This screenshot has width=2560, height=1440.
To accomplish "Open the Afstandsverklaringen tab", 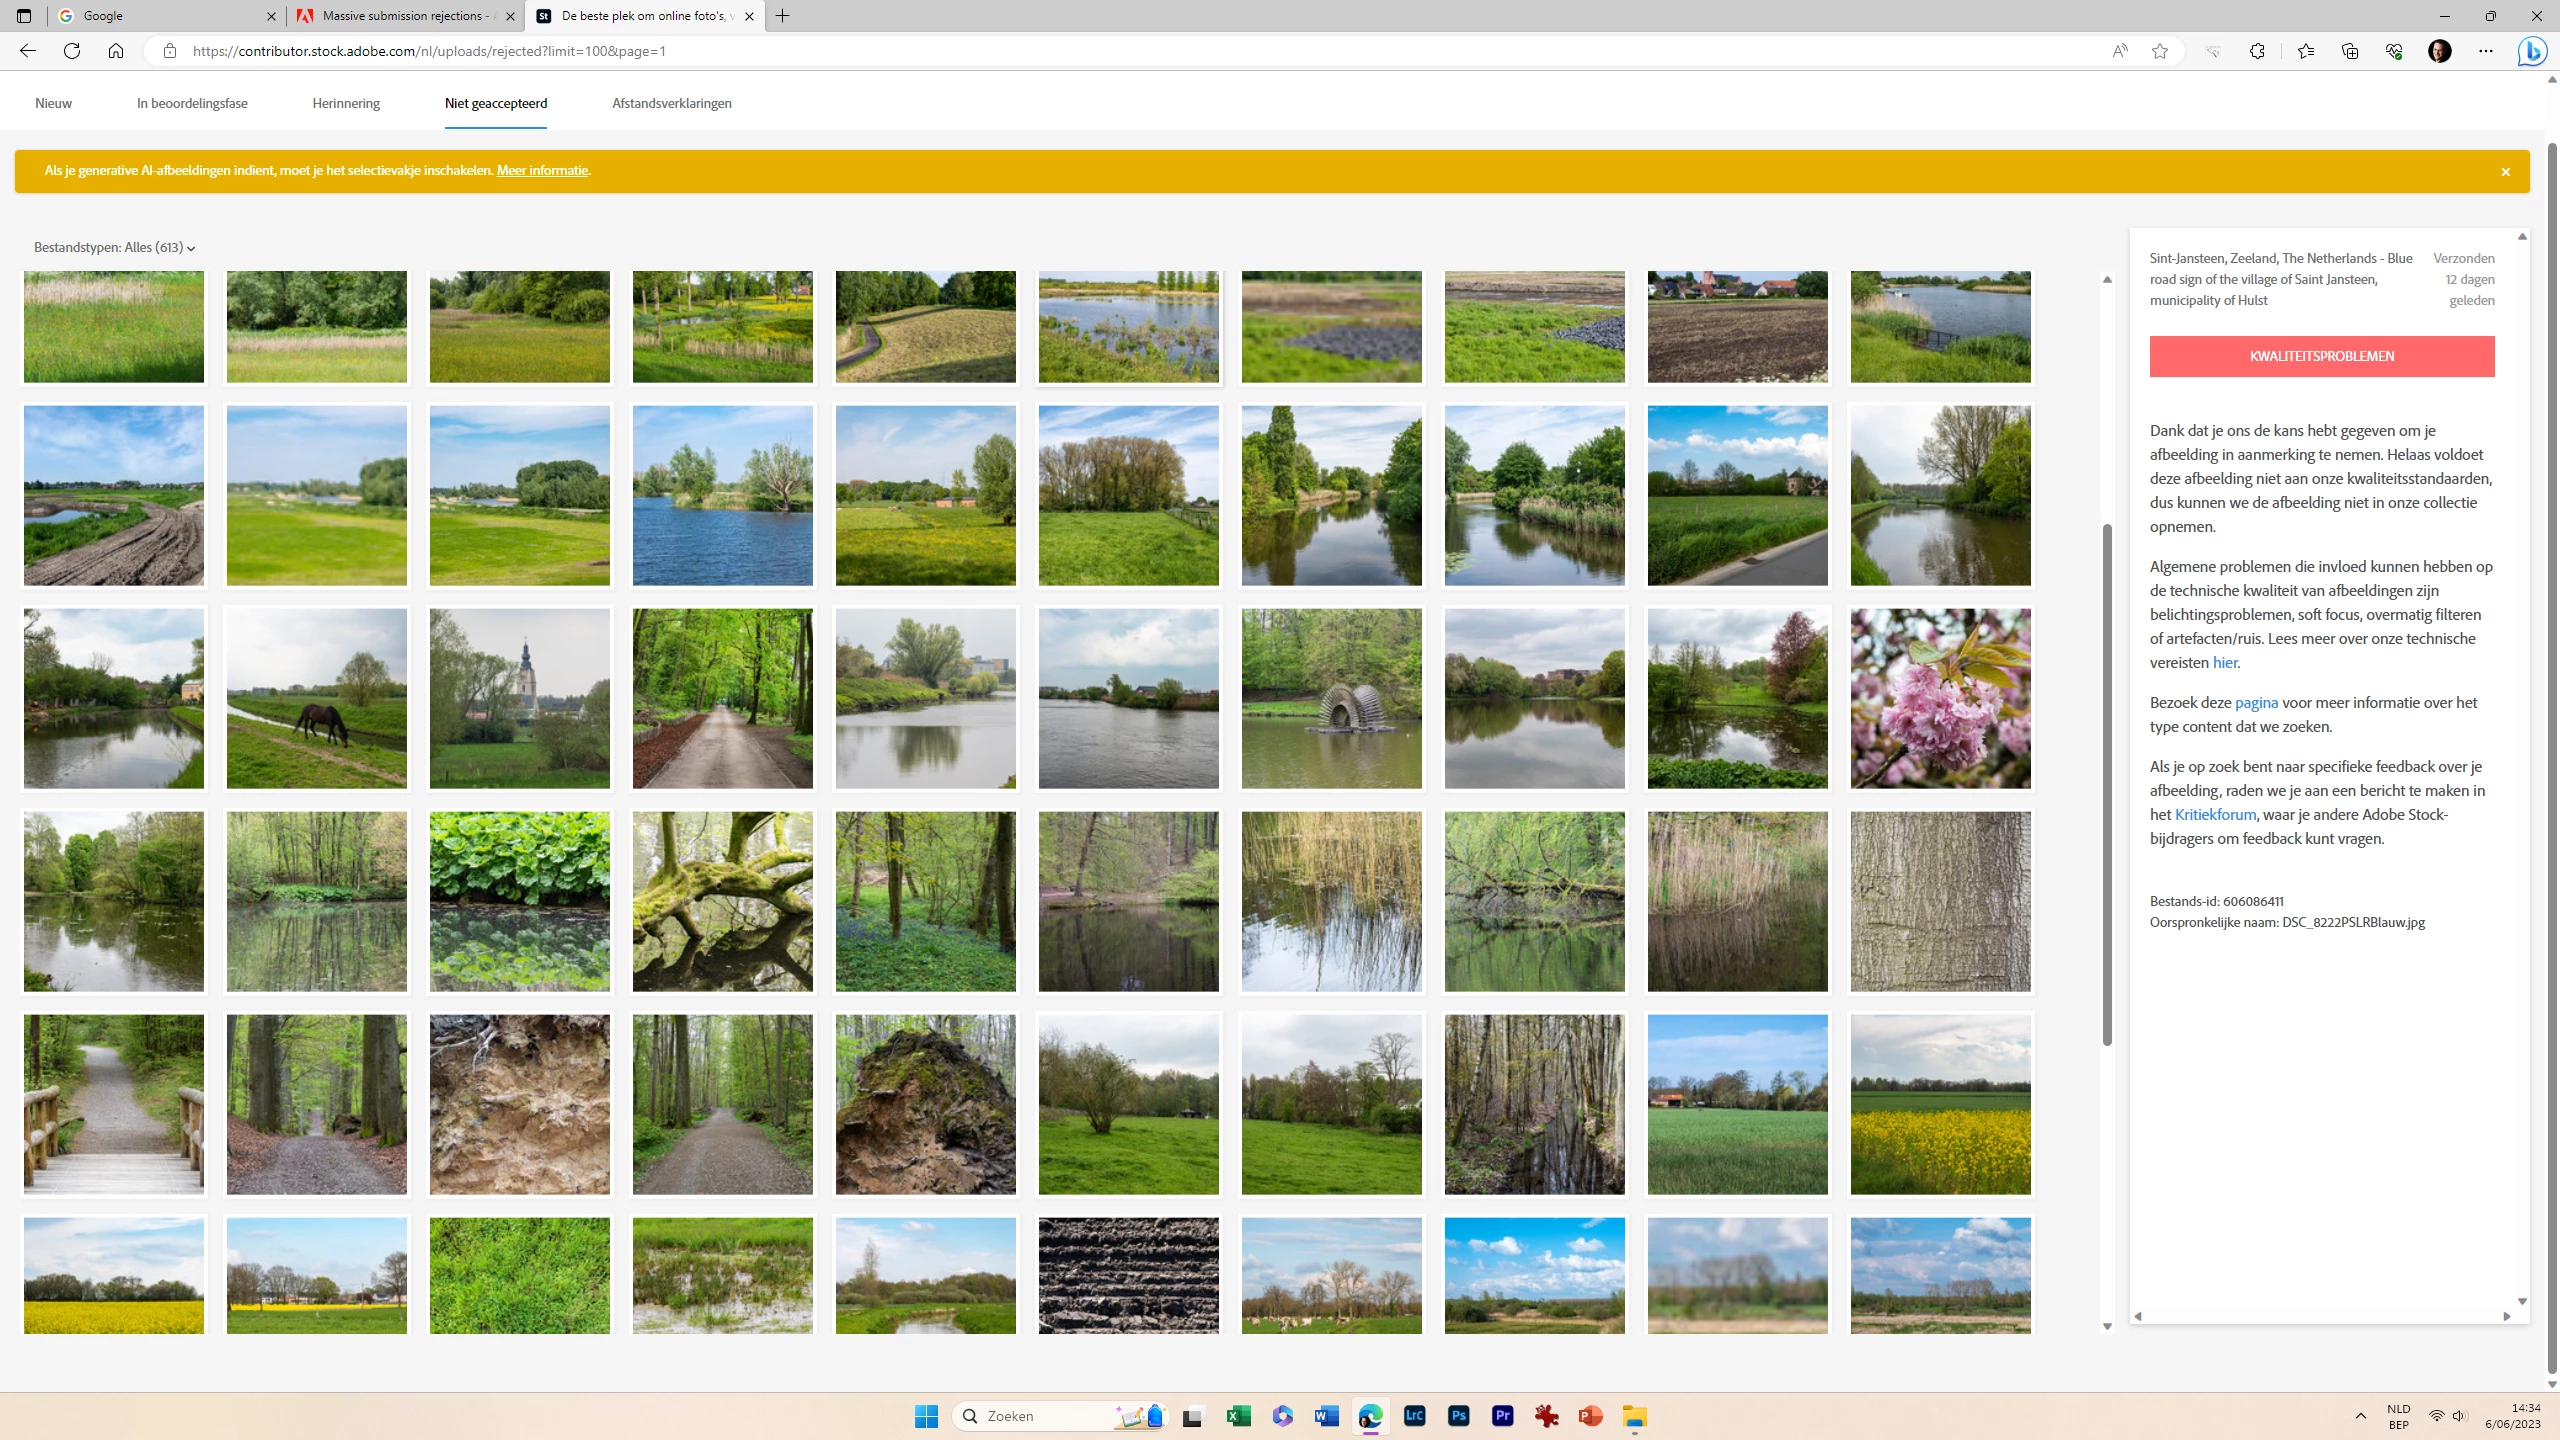I will click(x=671, y=103).
